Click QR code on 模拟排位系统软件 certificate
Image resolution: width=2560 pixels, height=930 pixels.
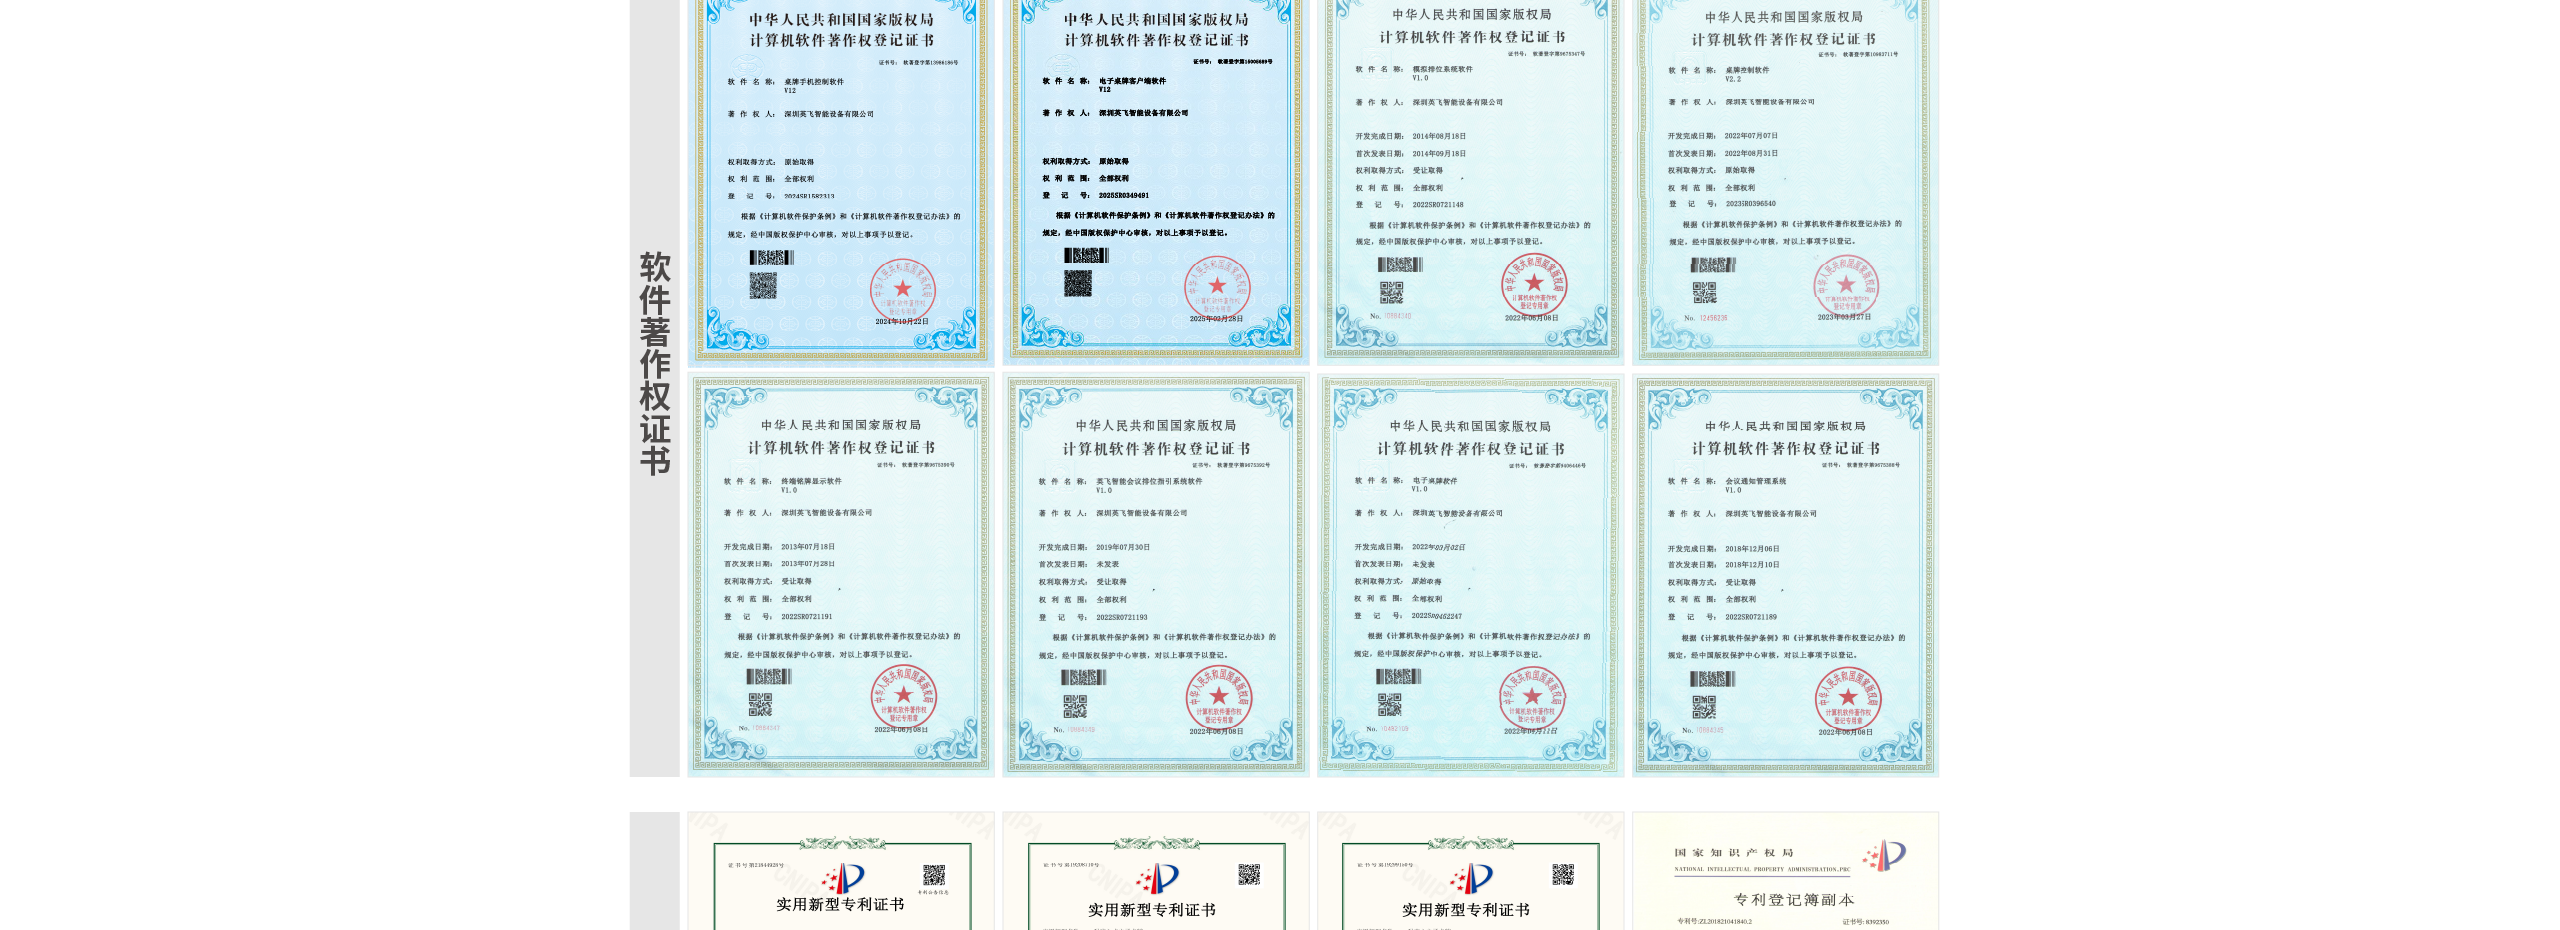click(x=1391, y=292)
